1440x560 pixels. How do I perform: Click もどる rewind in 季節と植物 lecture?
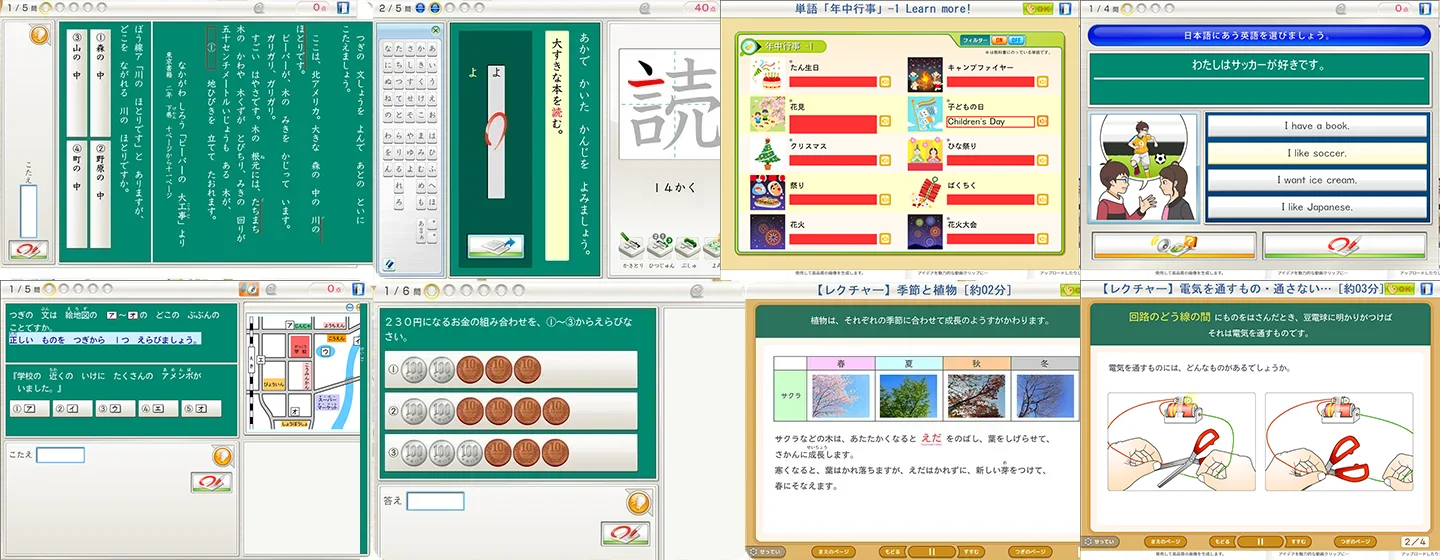pos(893,551)
